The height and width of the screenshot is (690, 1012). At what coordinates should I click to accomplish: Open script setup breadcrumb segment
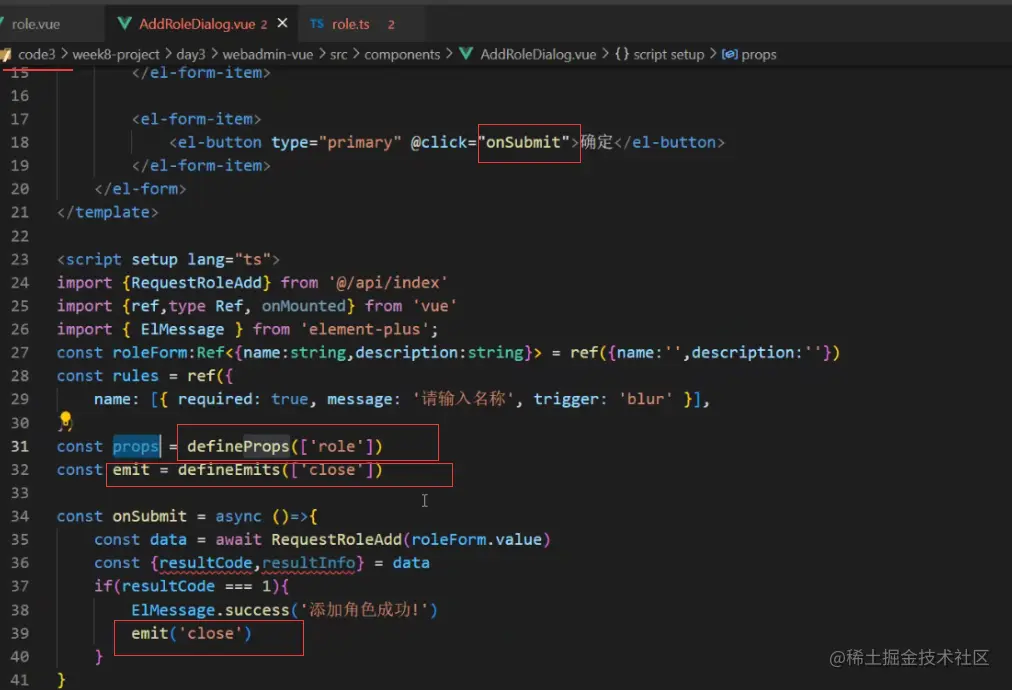tap(668, 54)
